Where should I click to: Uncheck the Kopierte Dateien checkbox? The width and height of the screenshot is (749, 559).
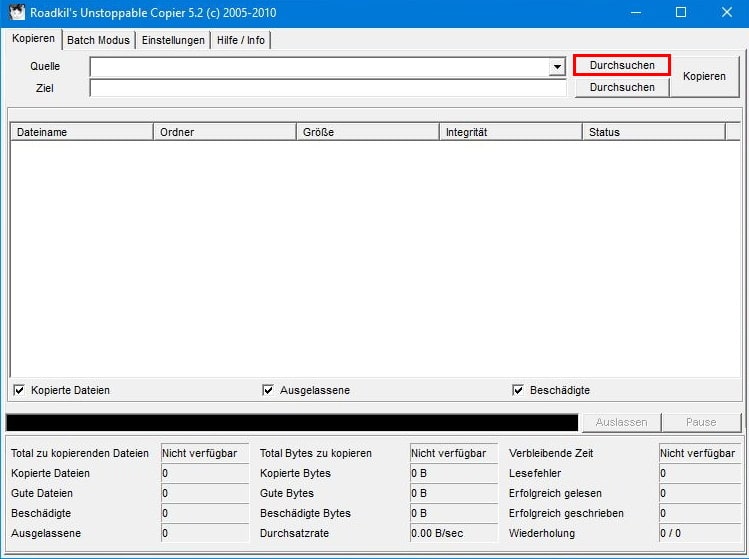[x=19, y=390]
